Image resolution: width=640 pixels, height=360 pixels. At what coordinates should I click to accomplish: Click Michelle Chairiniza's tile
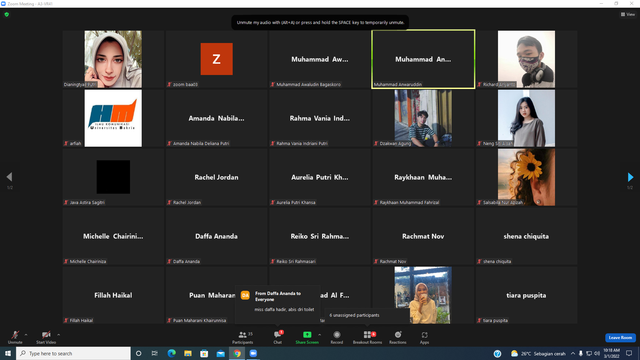click(x=113, y=236)
